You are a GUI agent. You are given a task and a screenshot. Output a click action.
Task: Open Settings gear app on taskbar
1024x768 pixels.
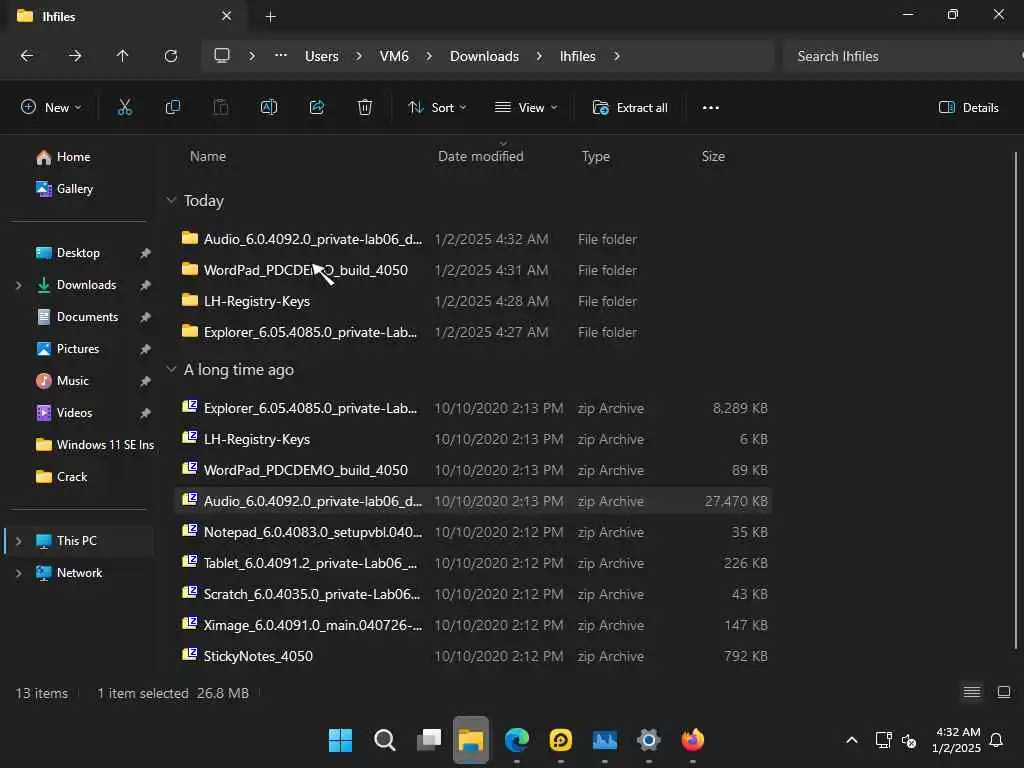tap(648, 741)
